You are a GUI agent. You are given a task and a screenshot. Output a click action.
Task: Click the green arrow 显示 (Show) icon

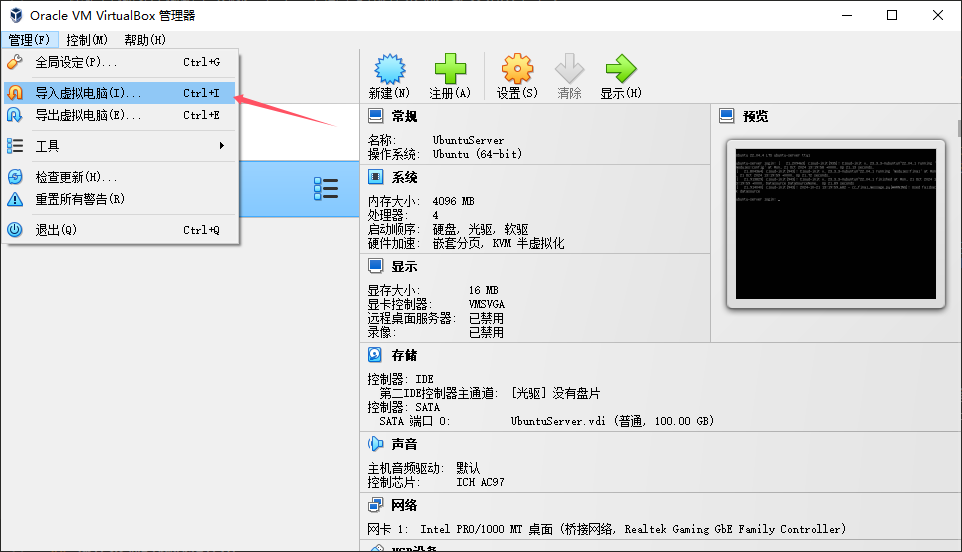[x=621, y=69]
